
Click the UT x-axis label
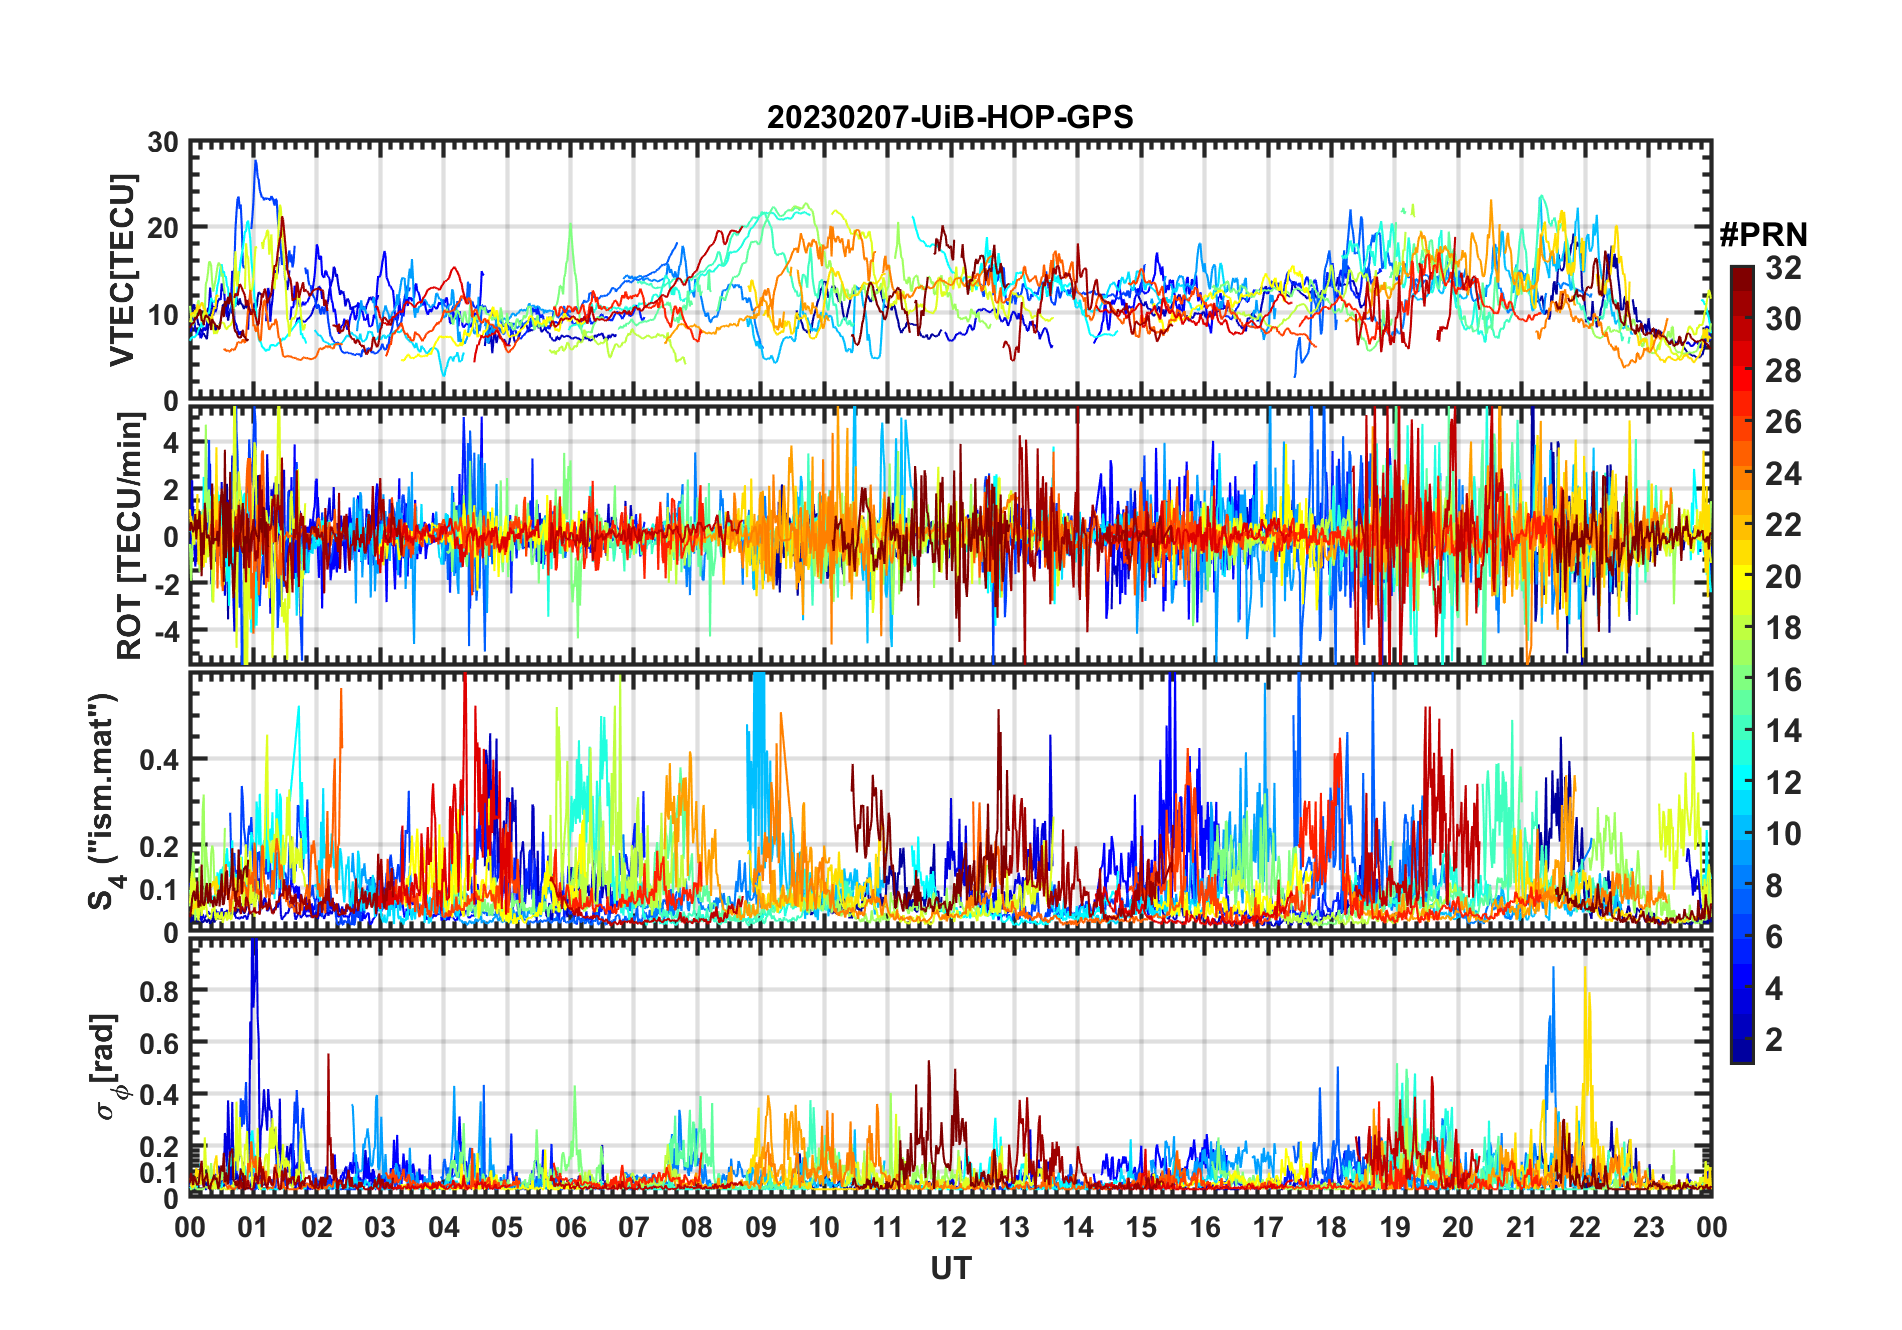pos(950,1268)
